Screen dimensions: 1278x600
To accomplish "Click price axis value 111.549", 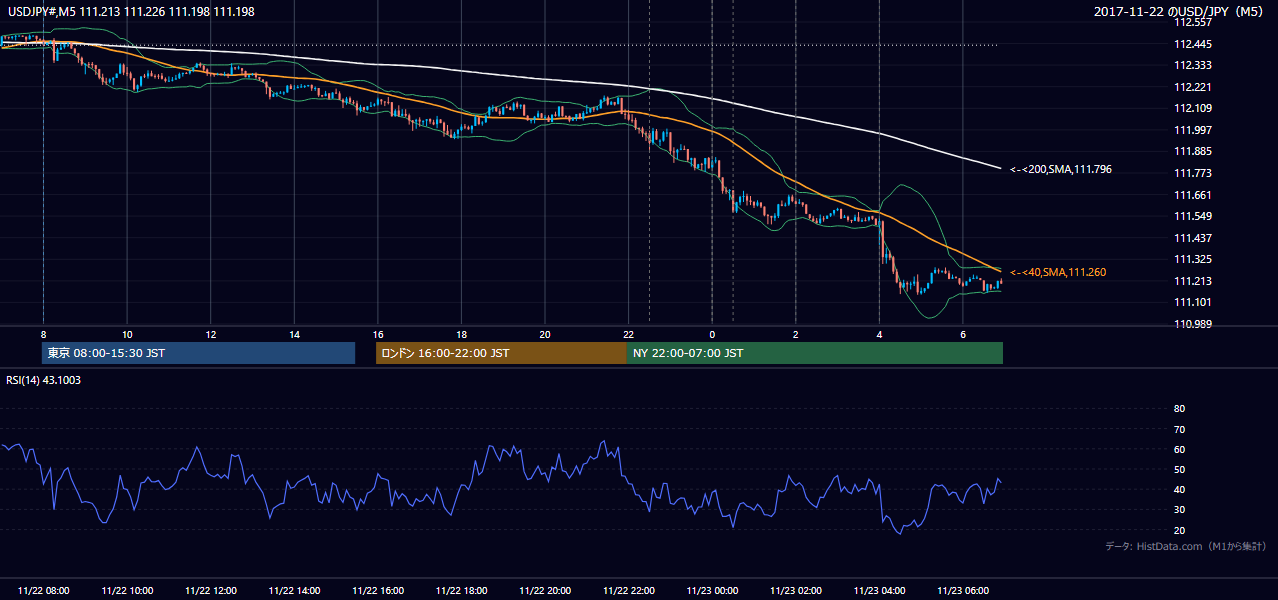I will tap(1192, 216).
